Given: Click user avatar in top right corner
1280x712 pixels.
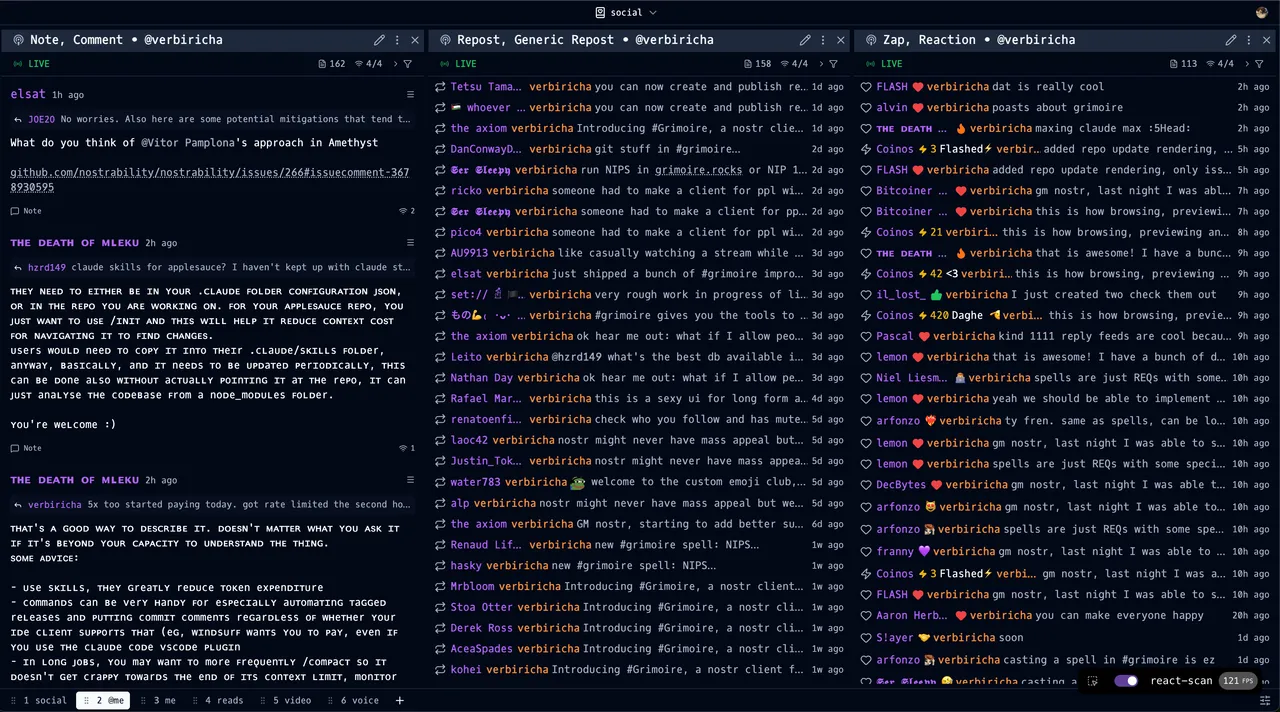Looking at the screenshot, I should [x=1261, y=13].
